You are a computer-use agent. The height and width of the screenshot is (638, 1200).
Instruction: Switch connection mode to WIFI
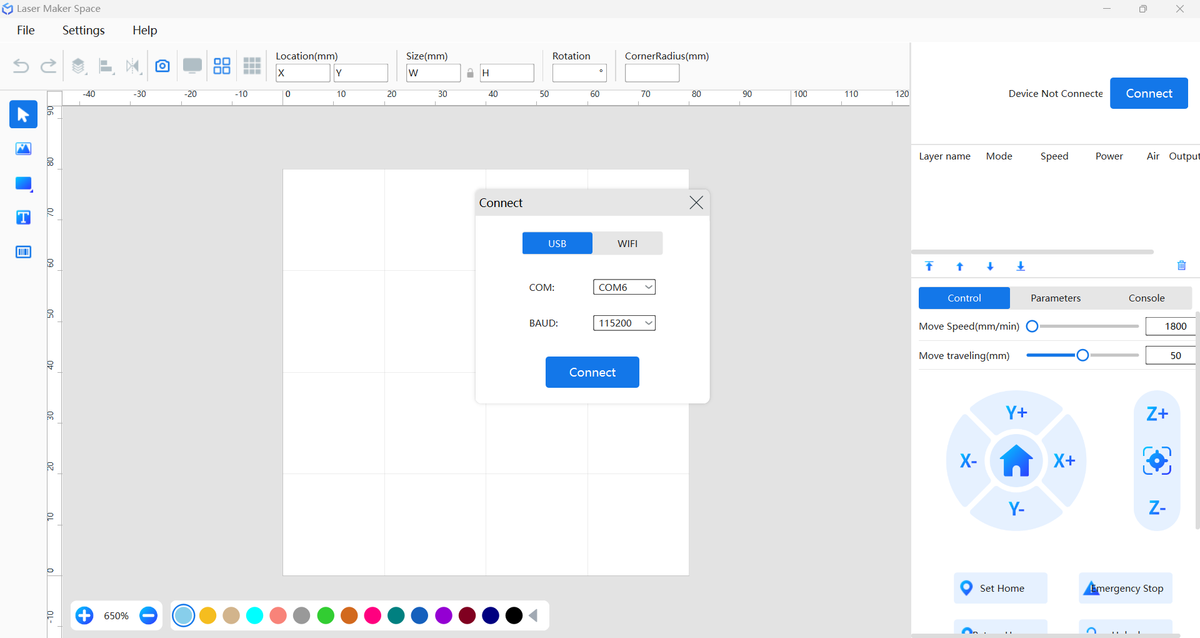pyautogui.click(x=627, y=244)
